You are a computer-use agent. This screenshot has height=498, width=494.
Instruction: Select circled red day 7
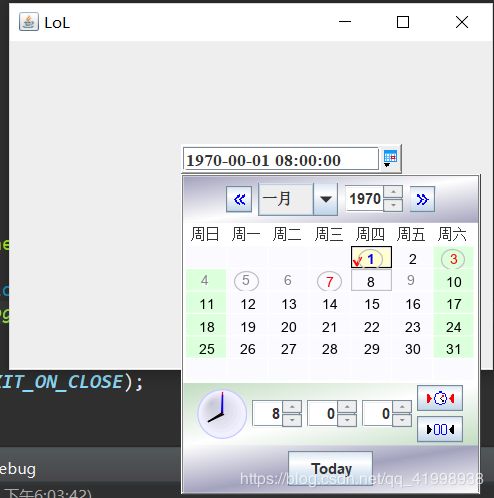point(329,281)
